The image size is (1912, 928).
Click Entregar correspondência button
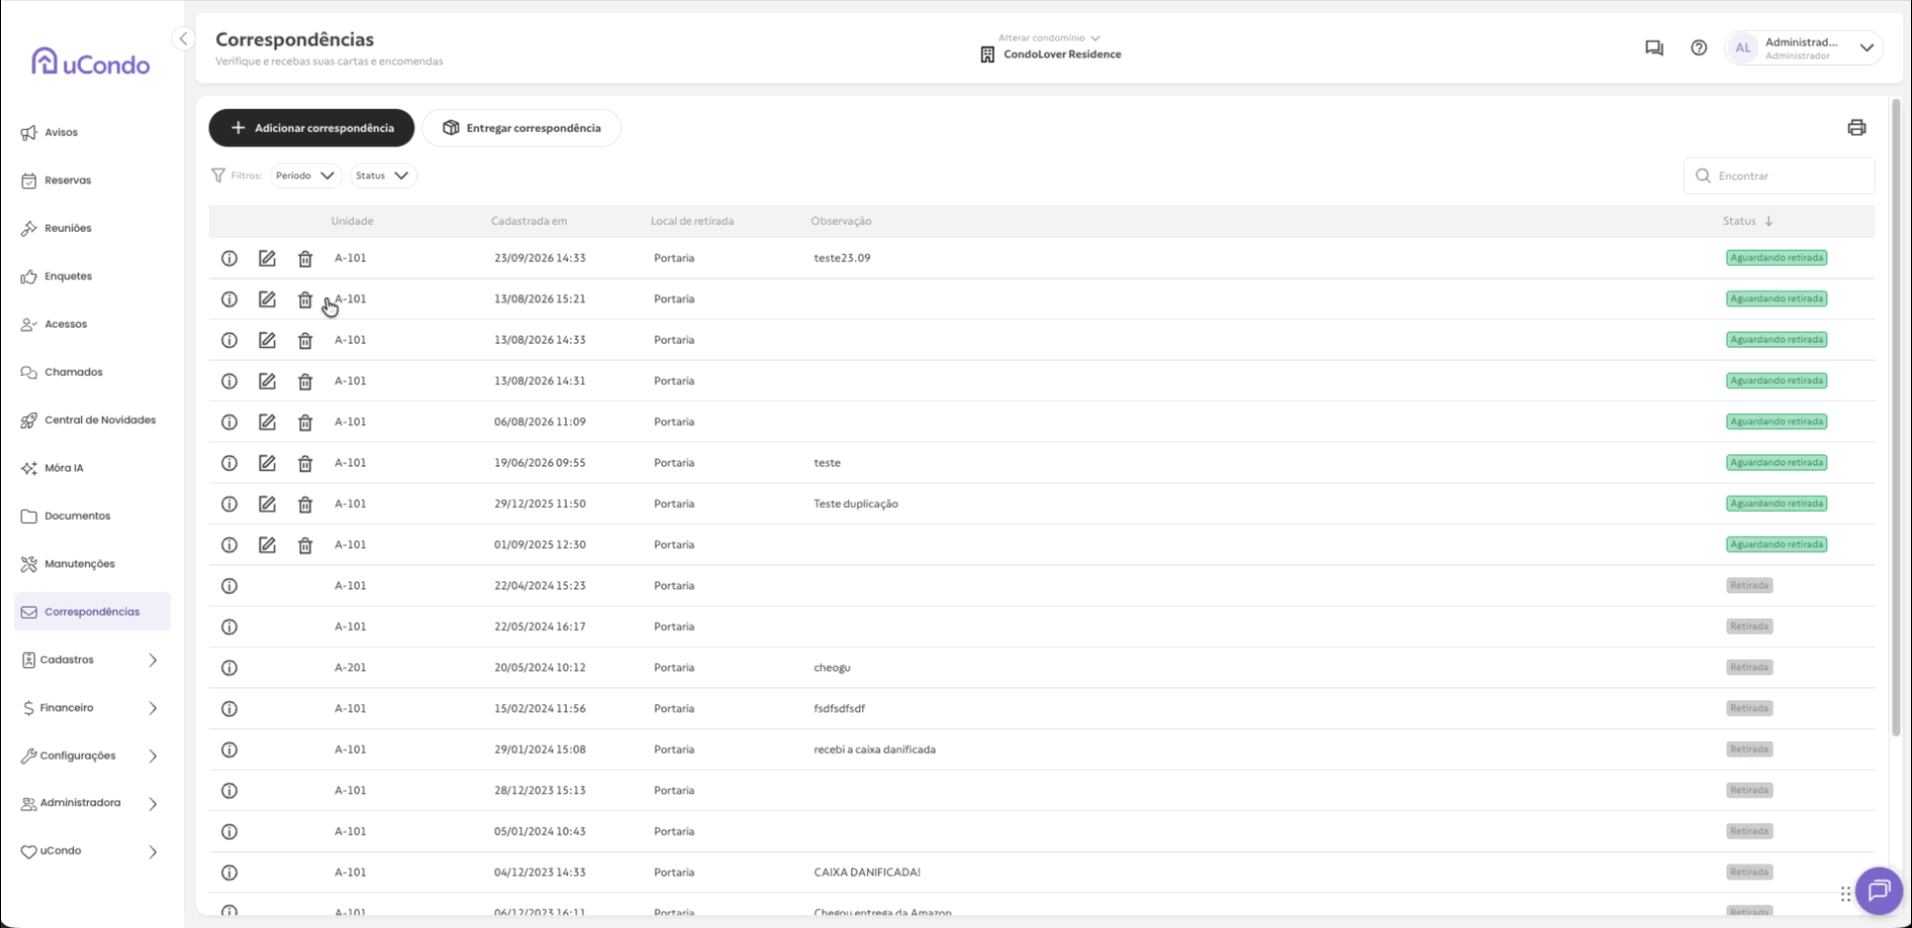point(521,128)
